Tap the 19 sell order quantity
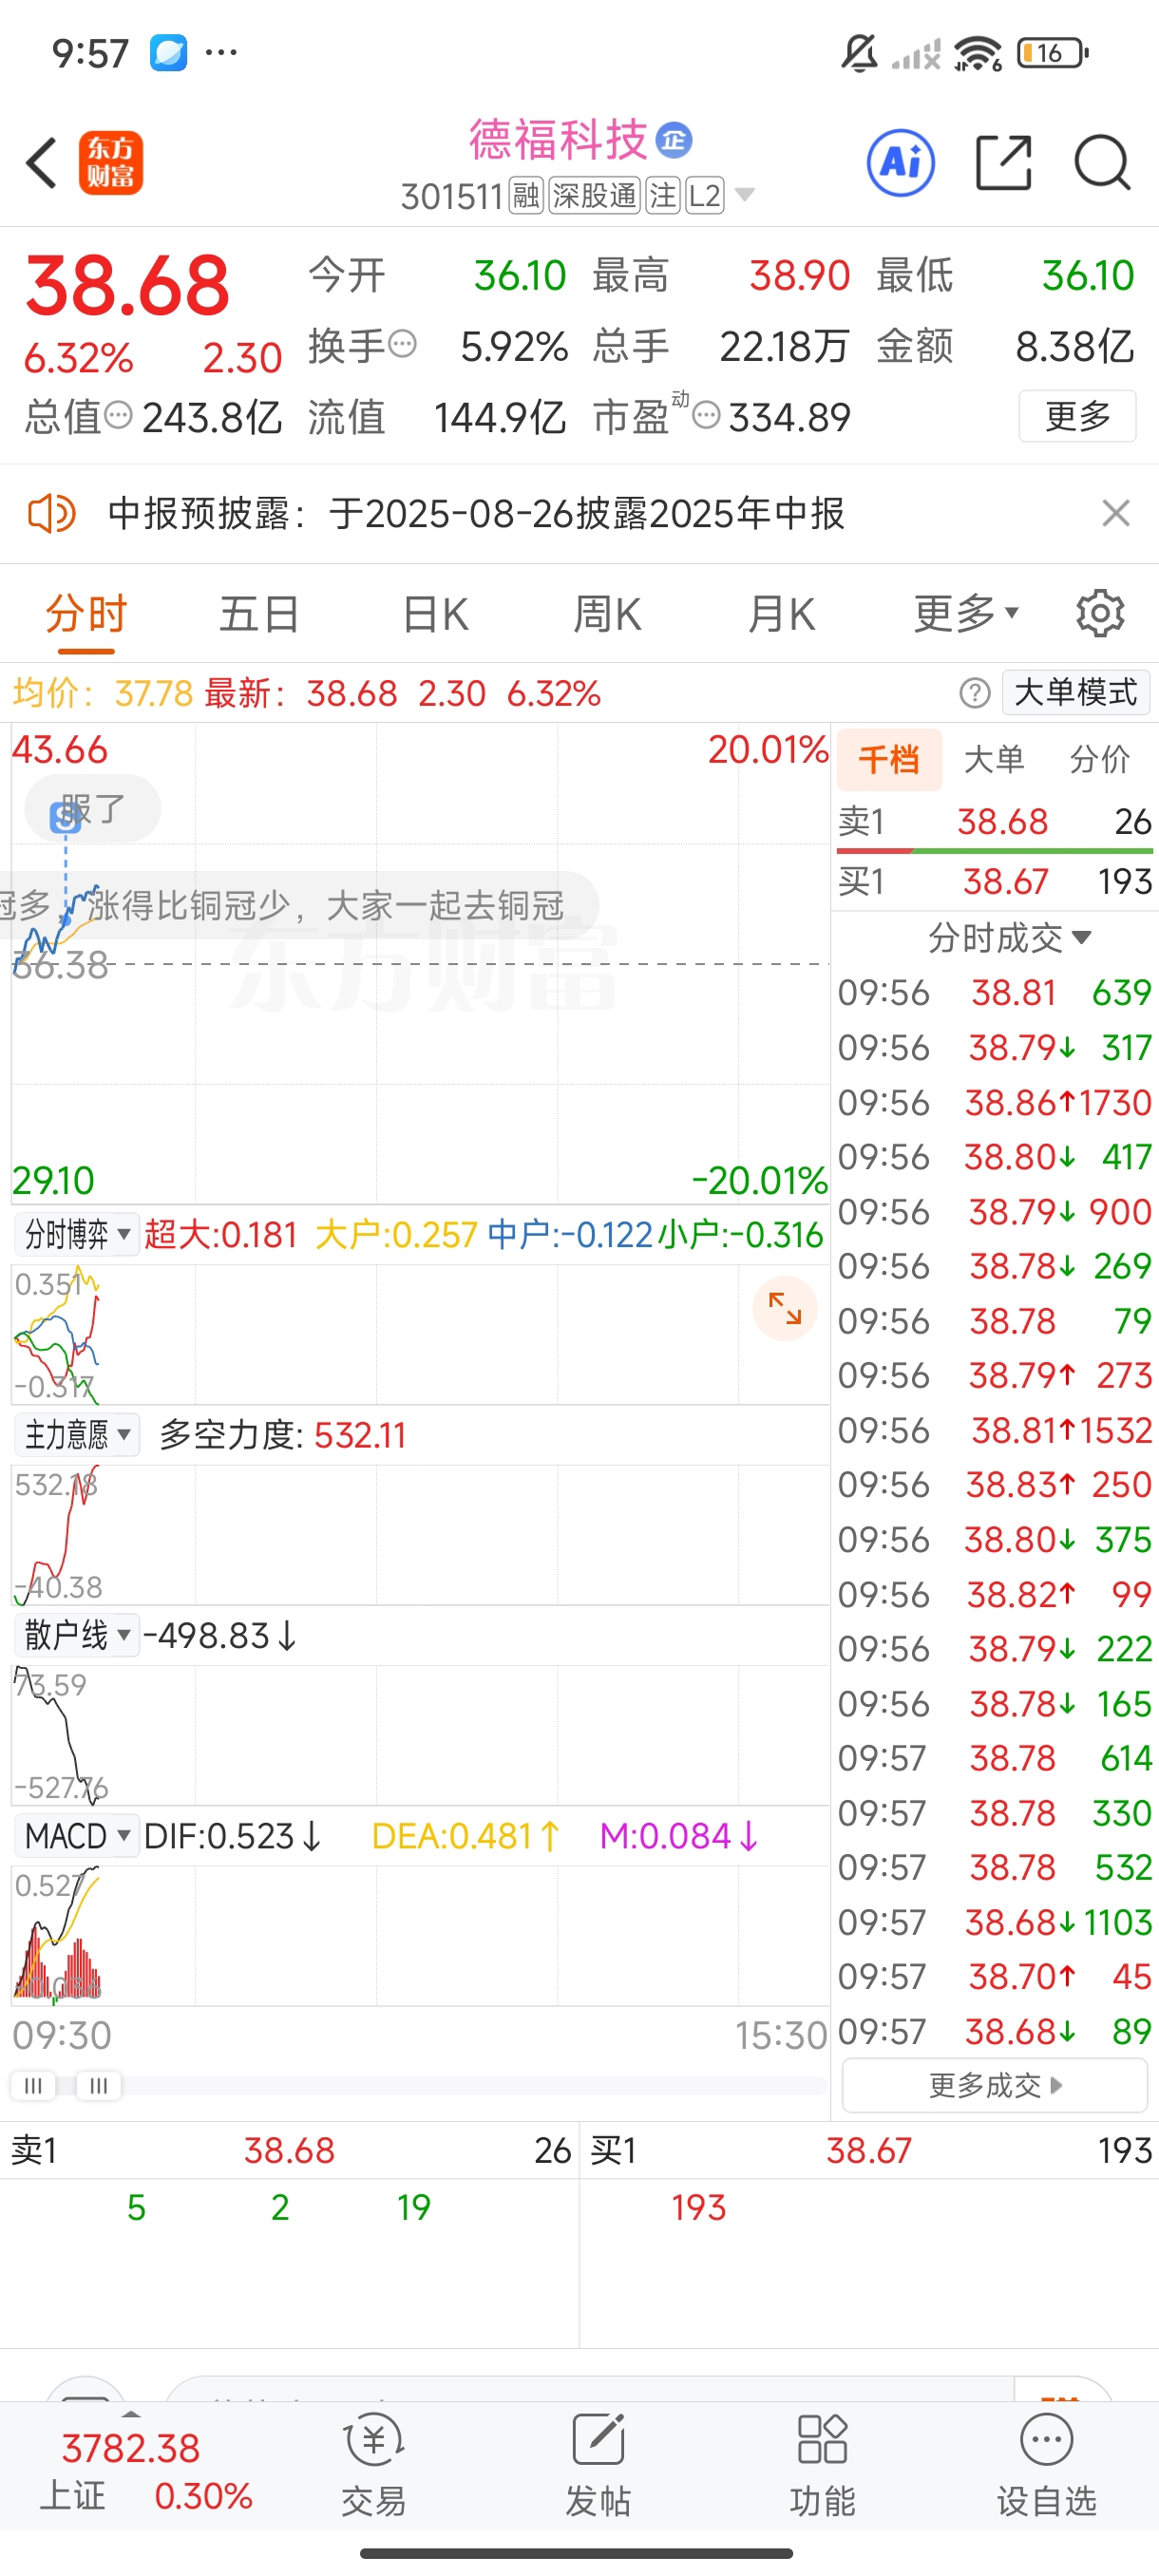Screen dimensions: 1159x2576 pyautogui.click(x=413, y=2207)
